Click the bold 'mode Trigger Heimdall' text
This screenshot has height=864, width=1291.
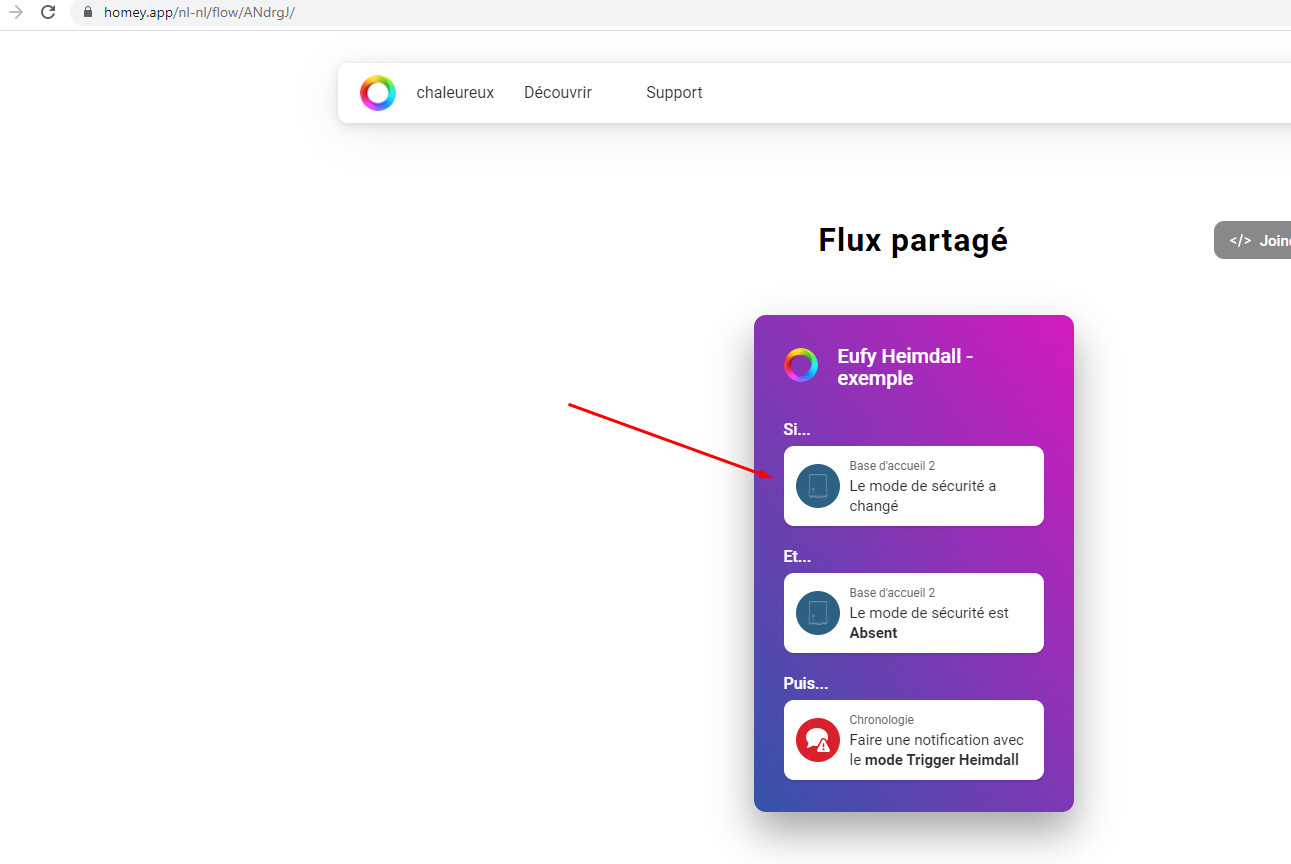[942, 760]
